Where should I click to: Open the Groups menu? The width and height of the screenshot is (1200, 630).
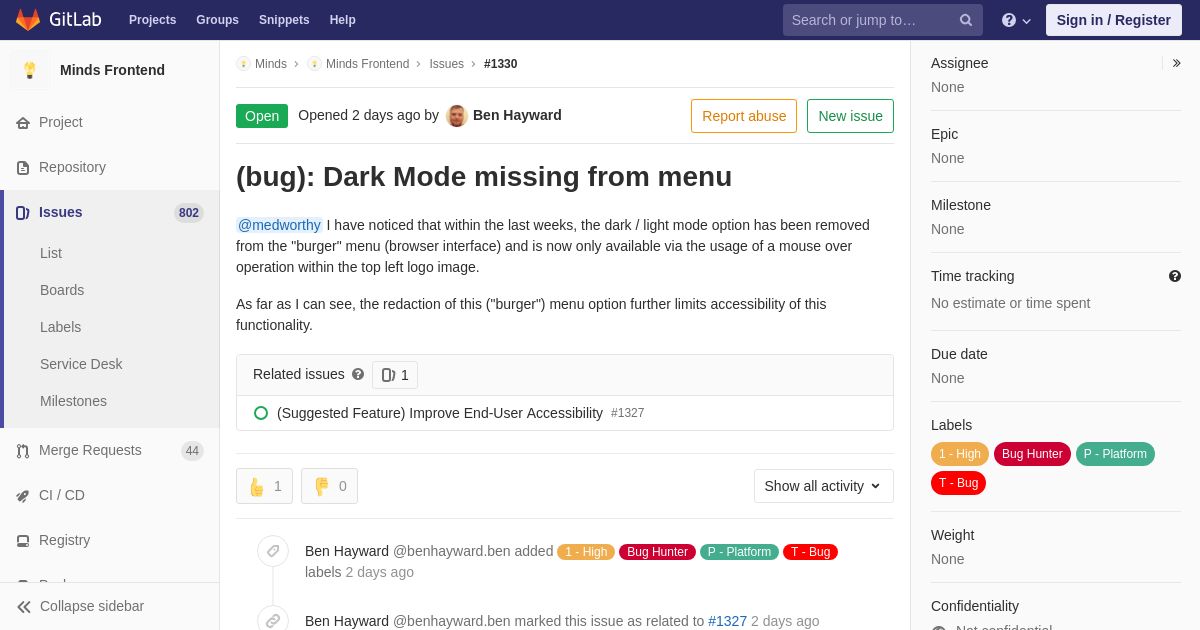tap(217, 20)
